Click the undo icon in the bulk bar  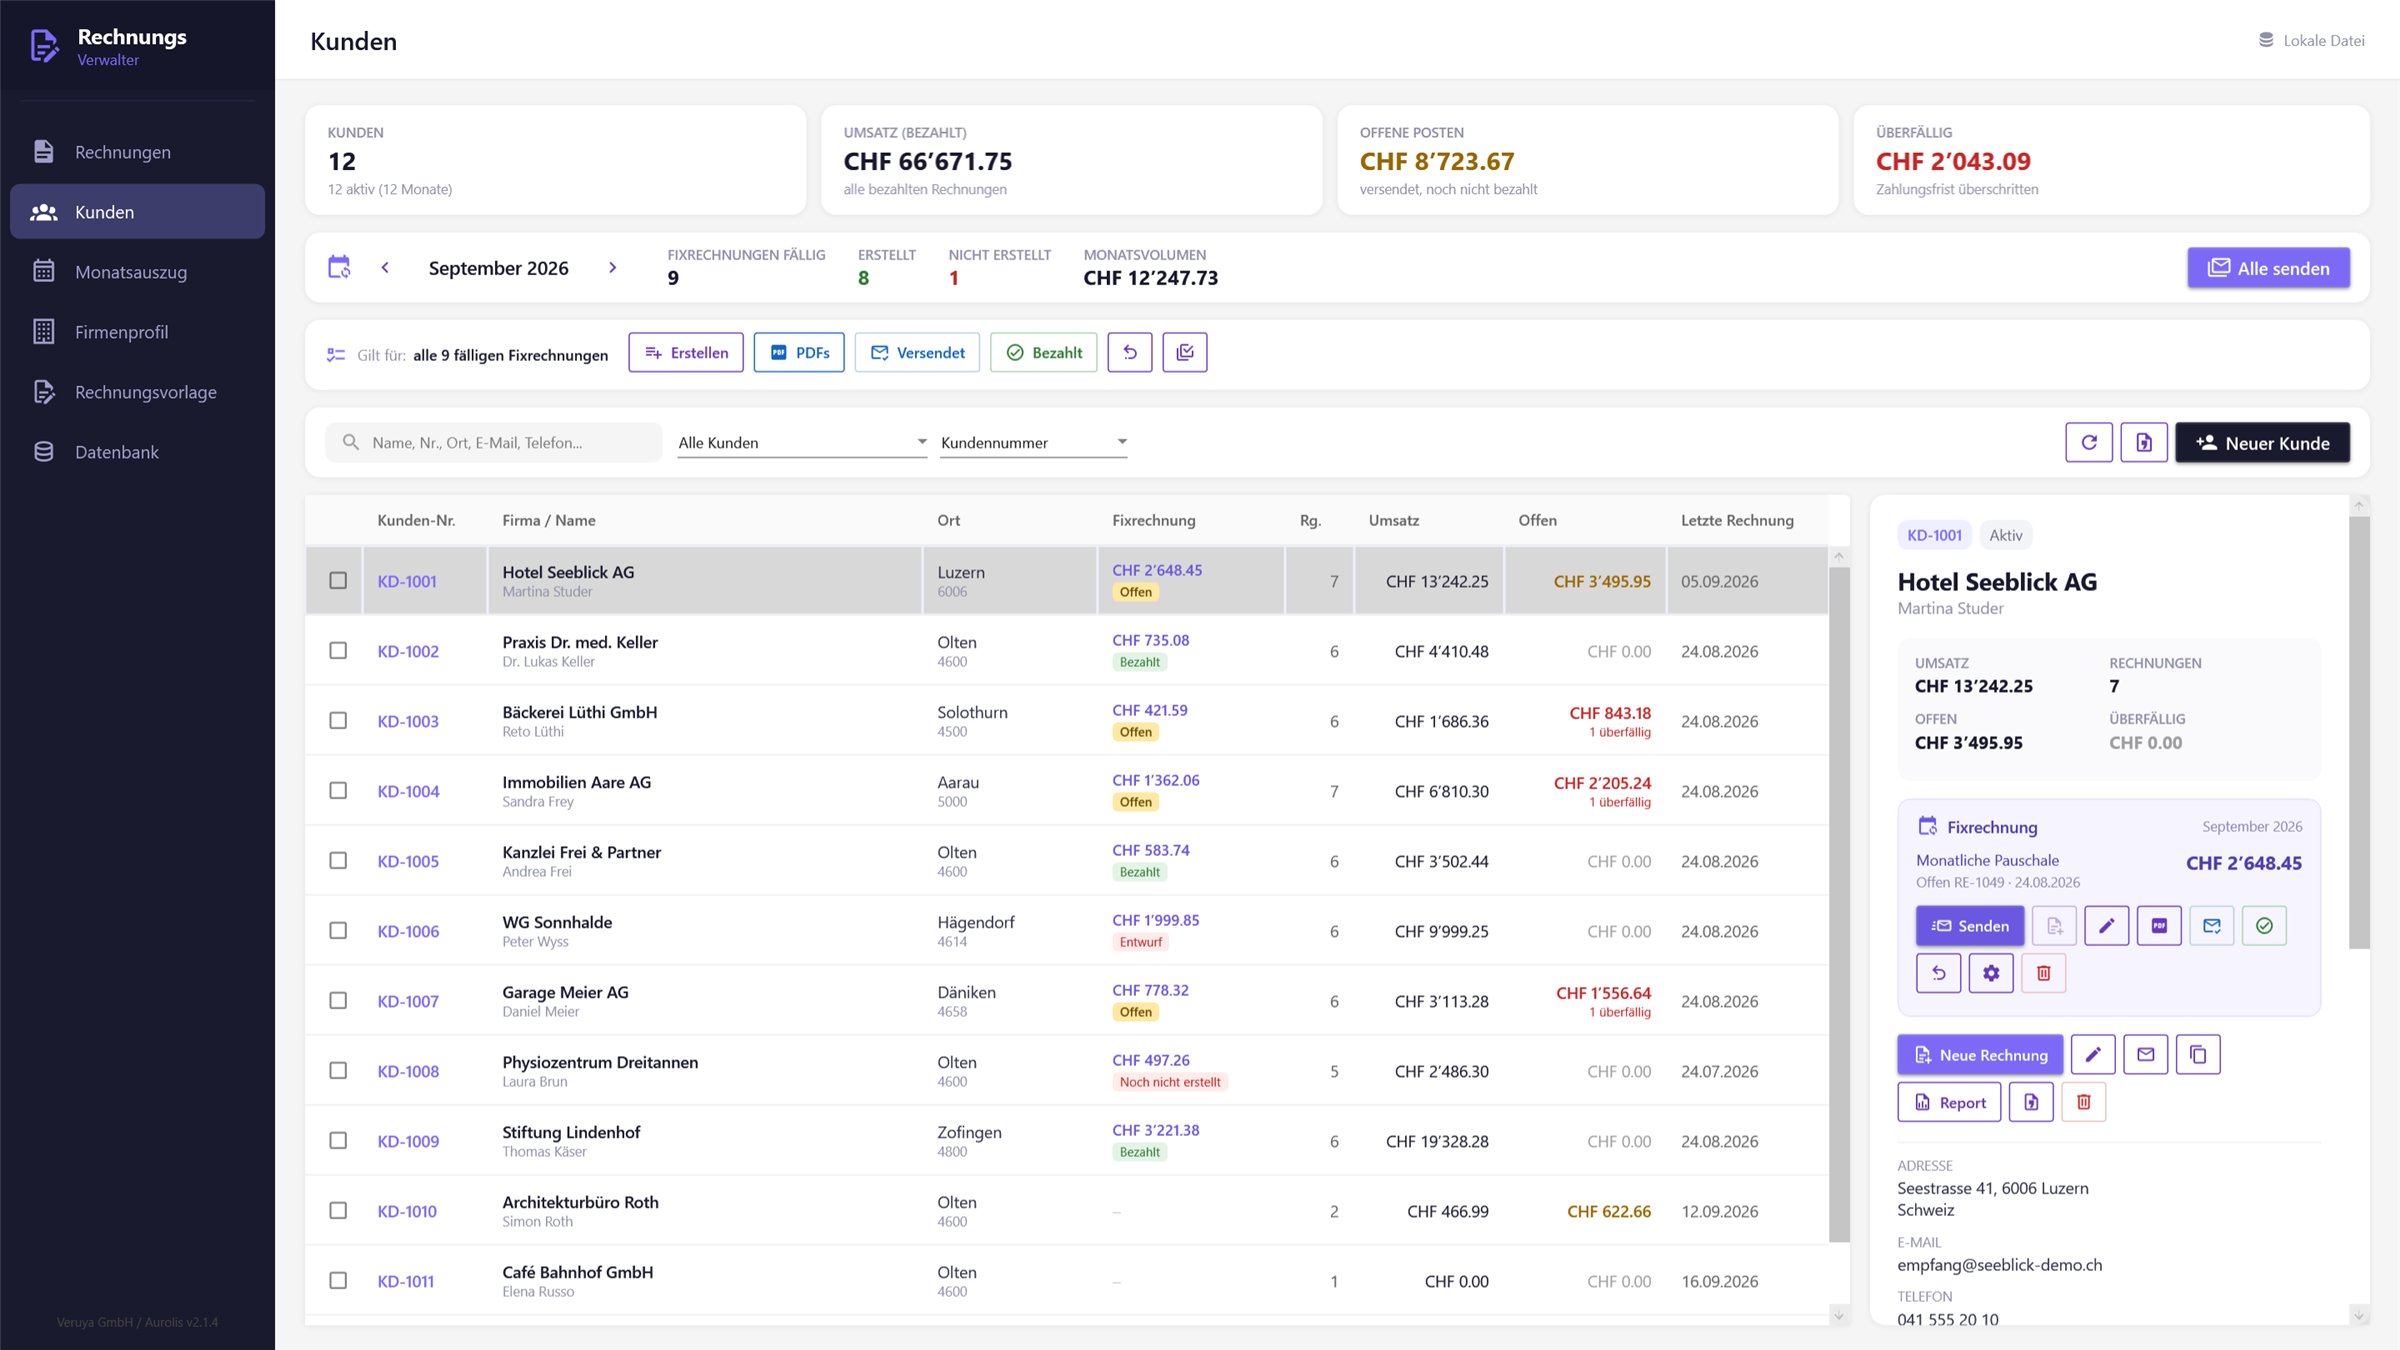(x=1130, y=352)
